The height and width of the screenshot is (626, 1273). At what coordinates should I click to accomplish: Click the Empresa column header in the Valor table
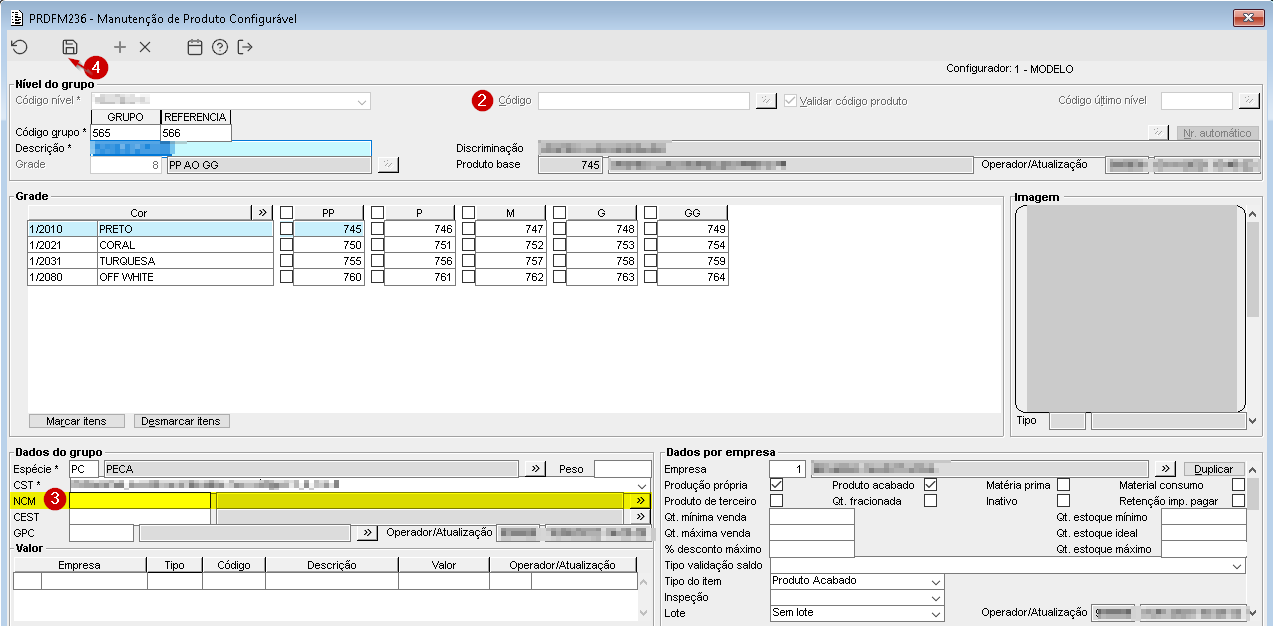(80, 565)
